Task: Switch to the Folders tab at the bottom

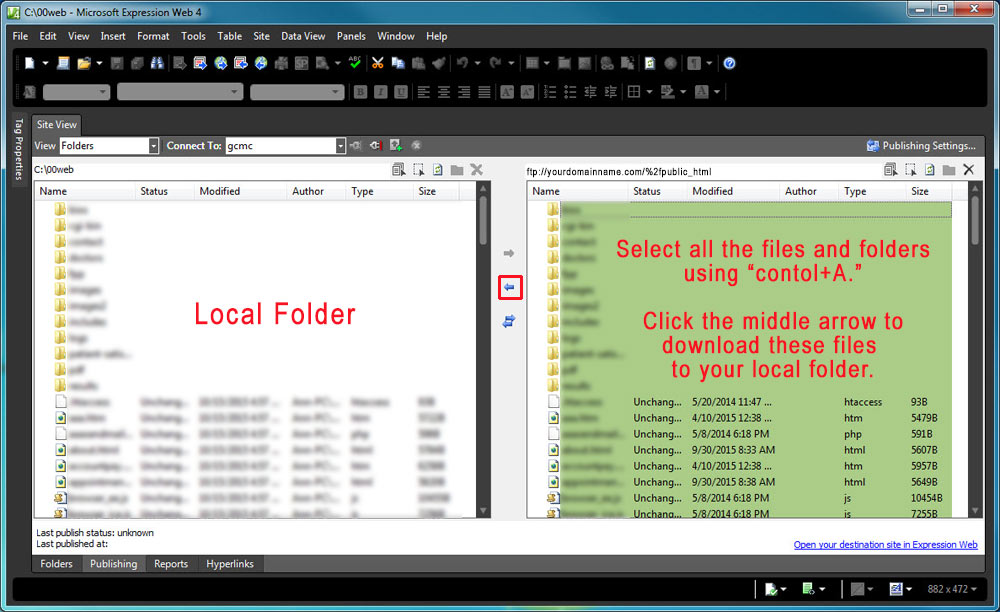Action: 56,564
